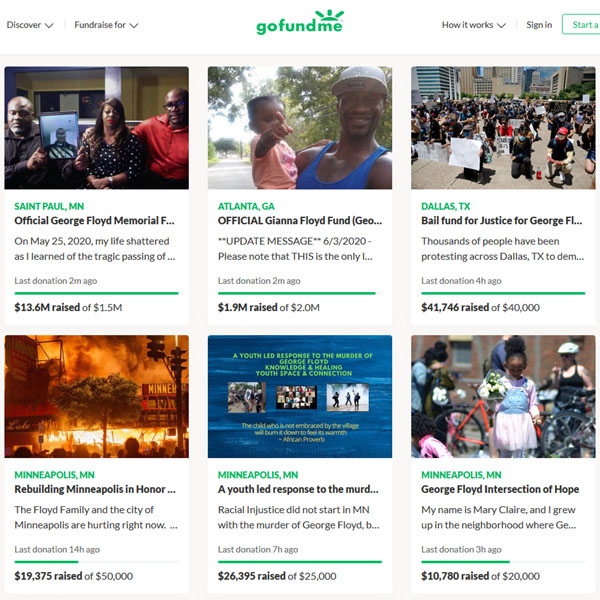The height and width of the screenshot is (600, 600).
Task: Expand the How it works menu
Action: (474, 25)
